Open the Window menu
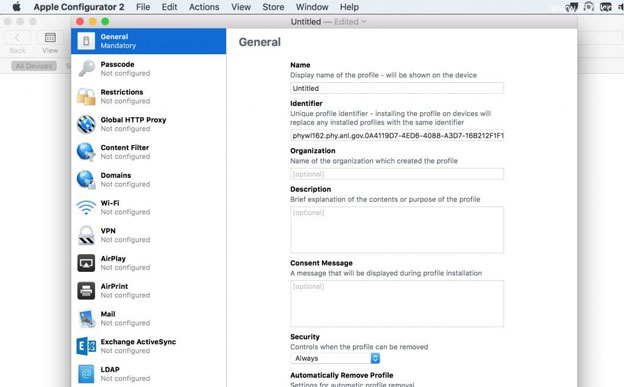 coord(312,7)
